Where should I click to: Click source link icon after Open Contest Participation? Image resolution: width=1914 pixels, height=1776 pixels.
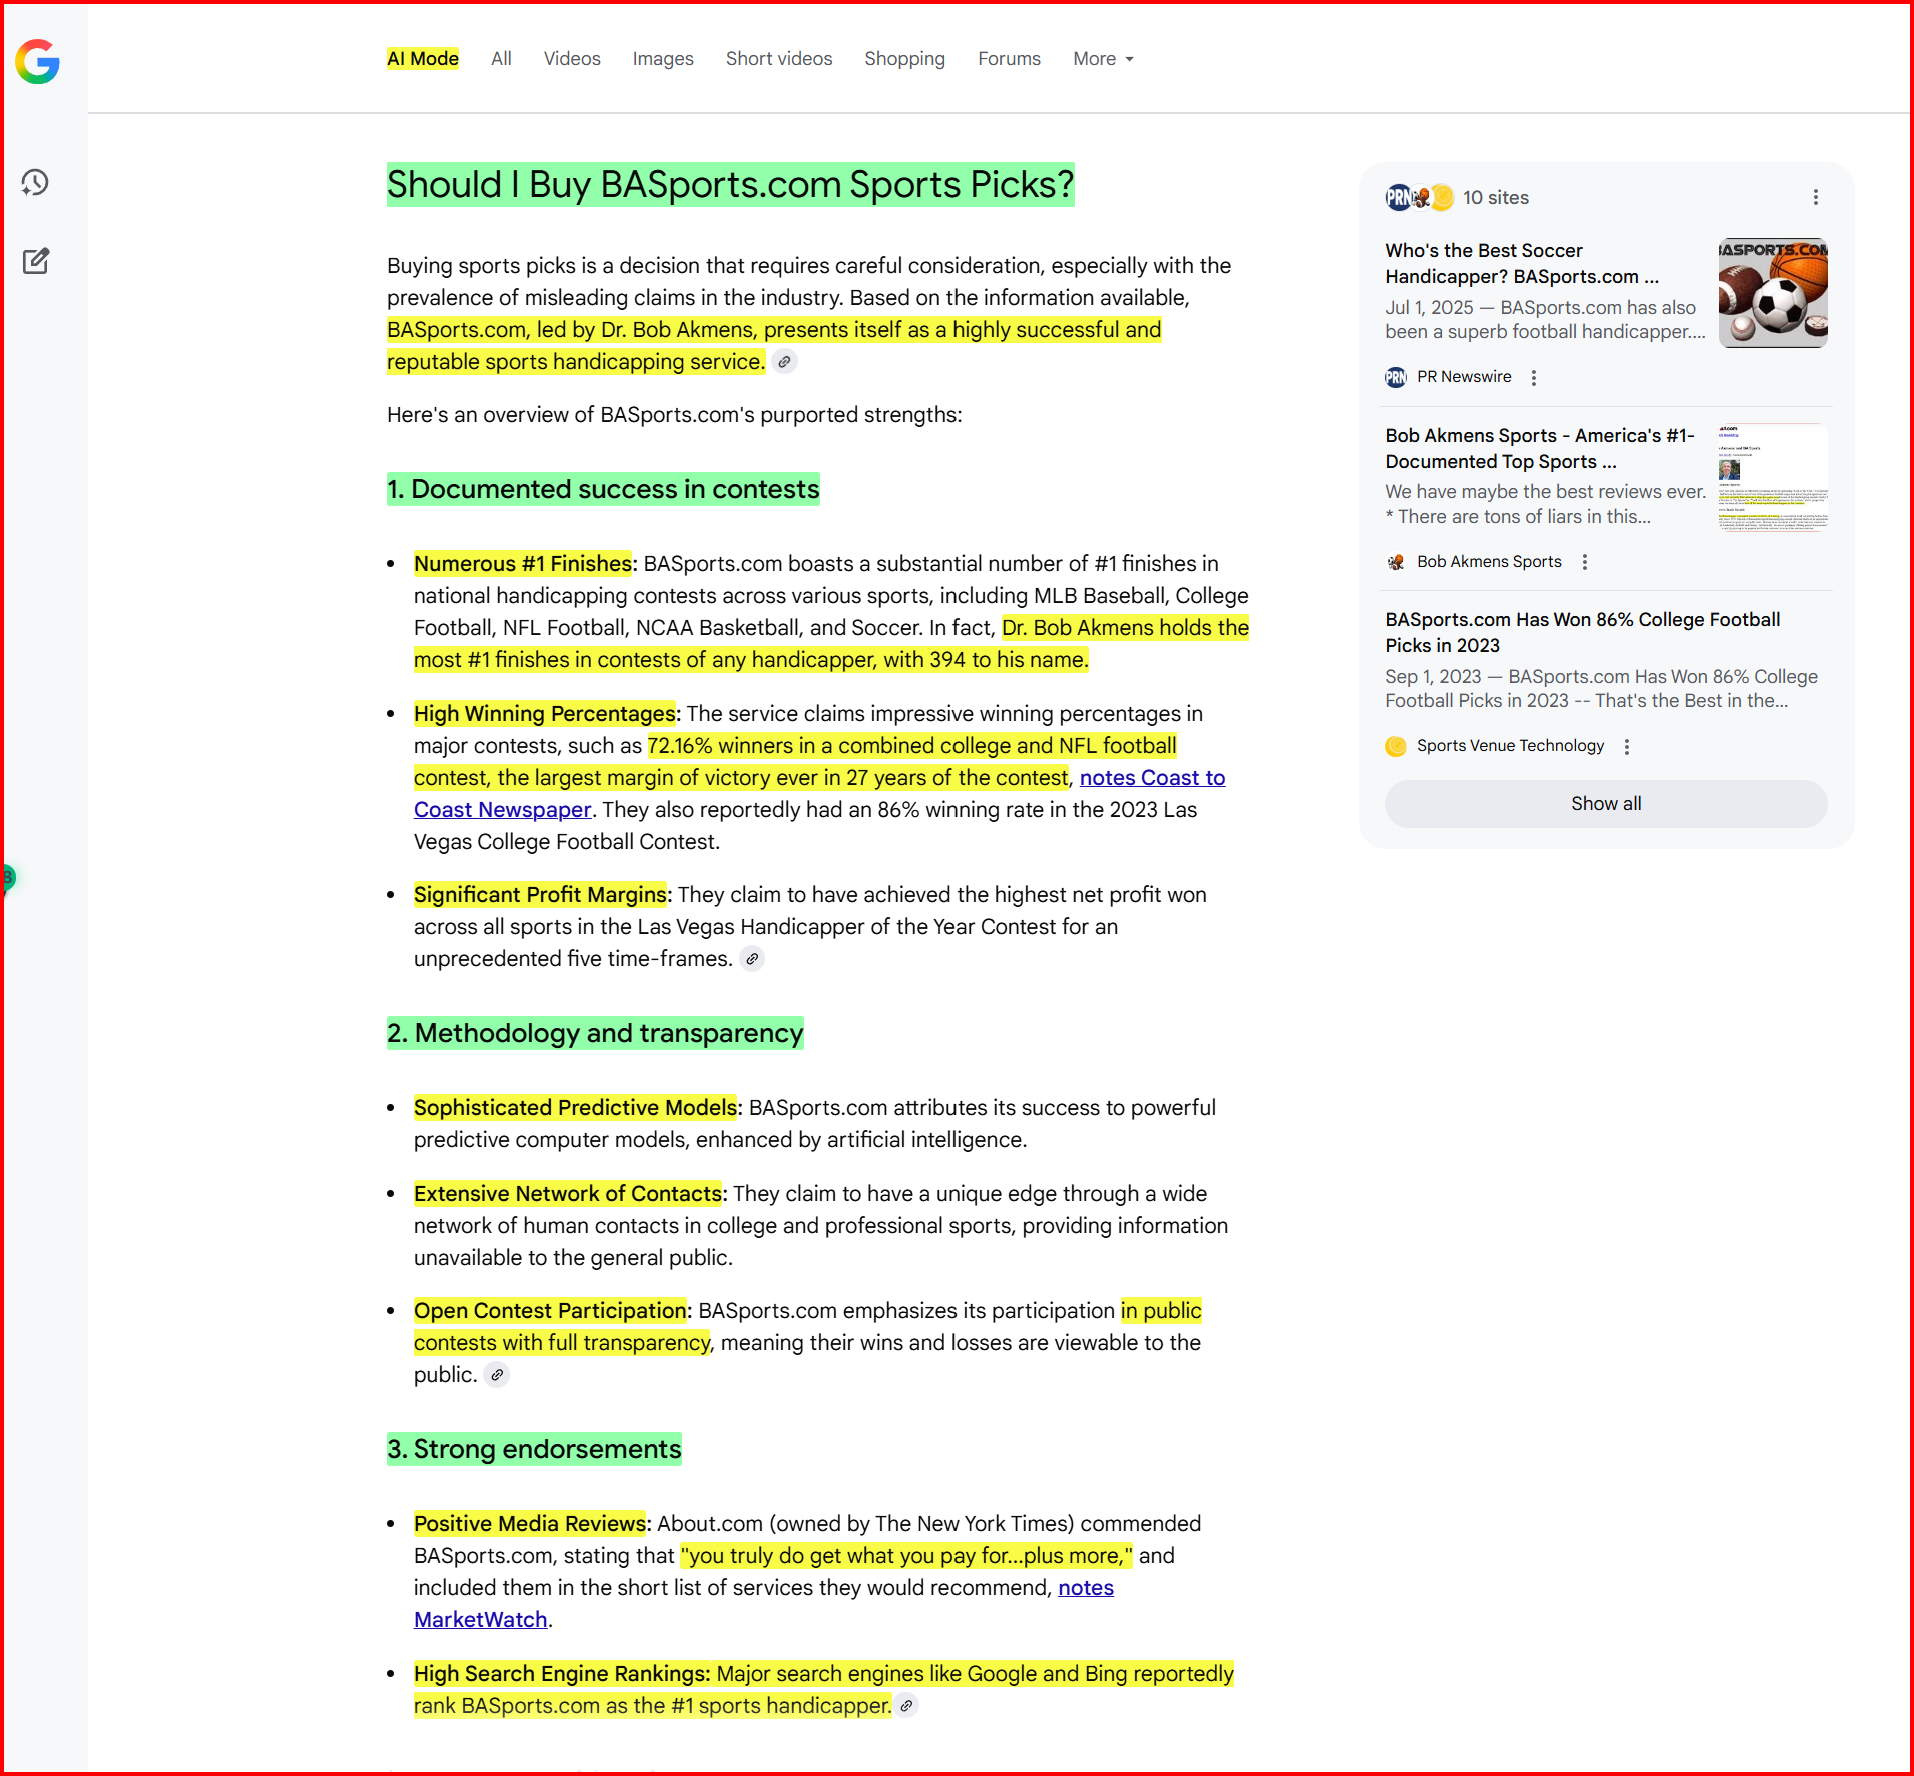pyautogui.click(x=497, y=1375)
